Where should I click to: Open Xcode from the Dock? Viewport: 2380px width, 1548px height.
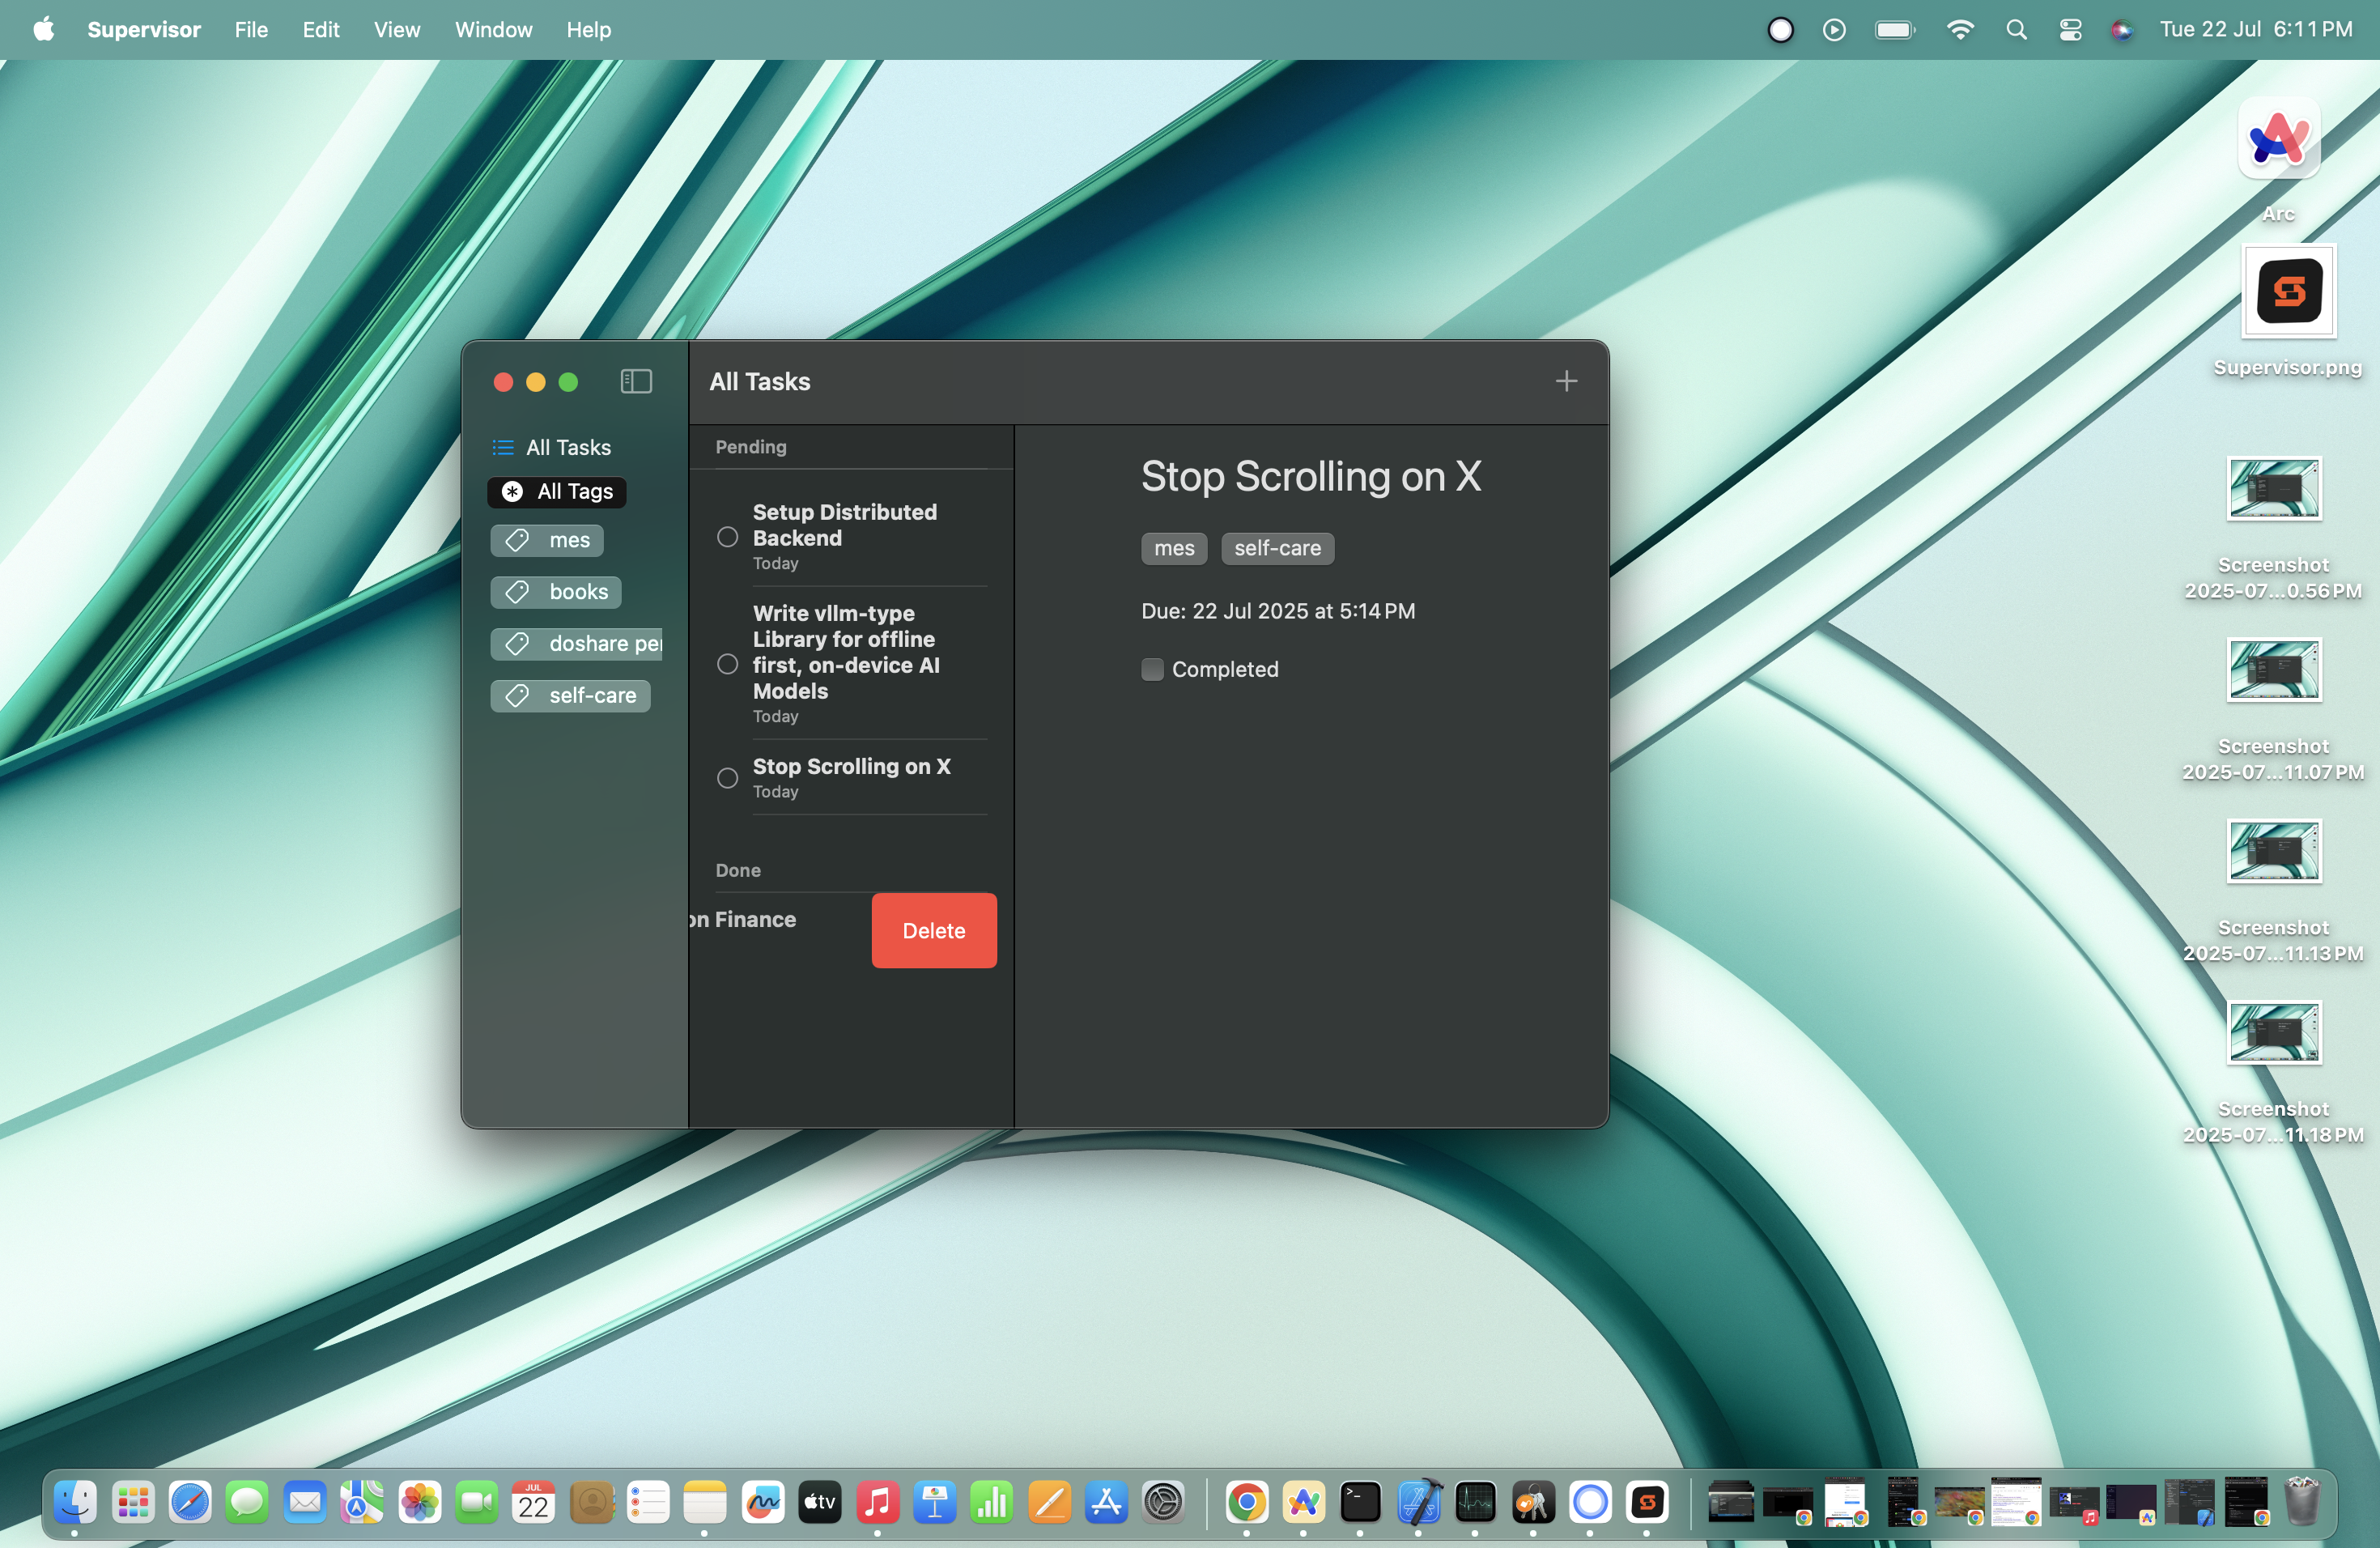pyautogui.click(x=1419, y=1502)
